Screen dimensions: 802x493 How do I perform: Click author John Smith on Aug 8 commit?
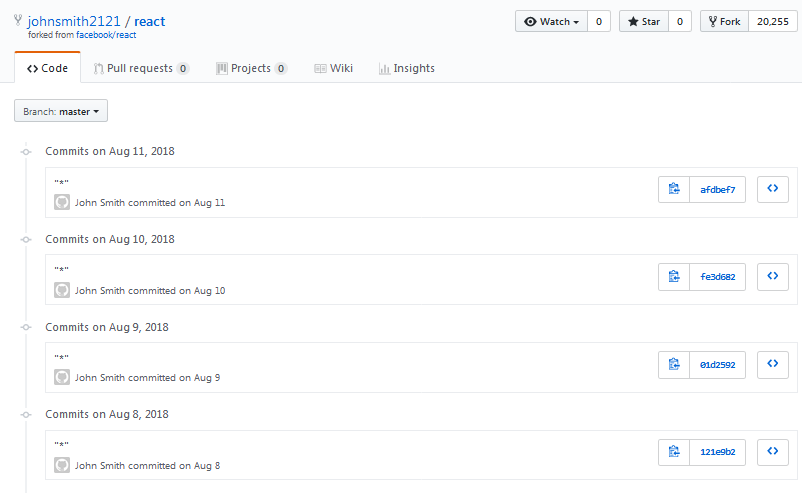click(100, 465)
